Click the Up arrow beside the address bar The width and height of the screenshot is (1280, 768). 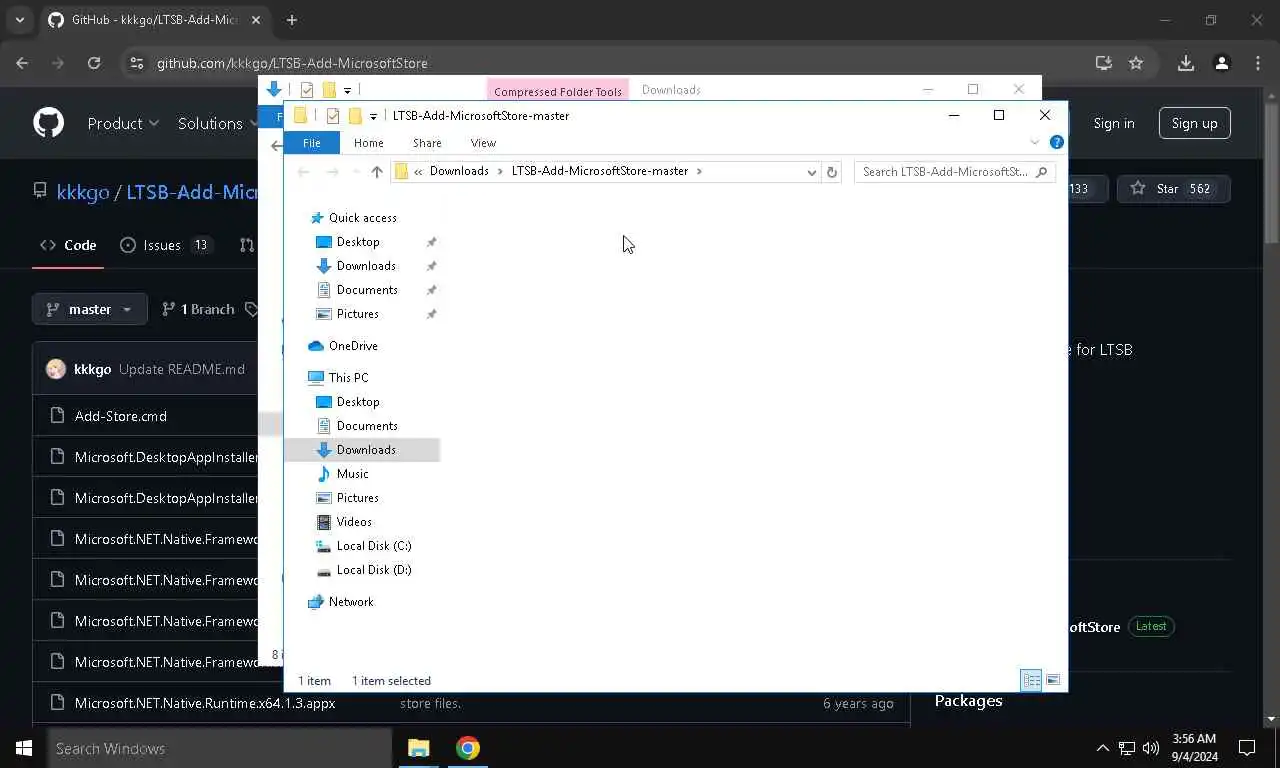point(377,172)
